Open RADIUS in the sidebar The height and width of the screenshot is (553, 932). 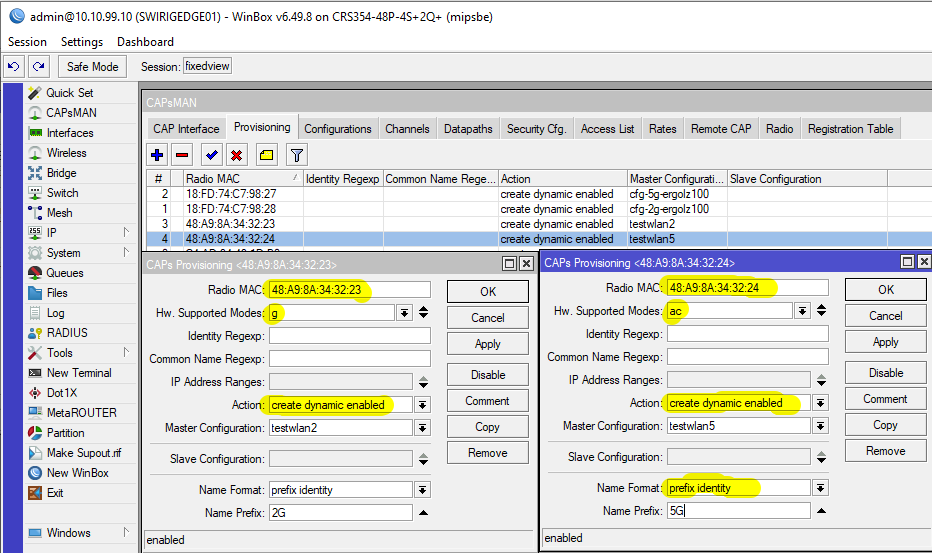tap(67, 333)
